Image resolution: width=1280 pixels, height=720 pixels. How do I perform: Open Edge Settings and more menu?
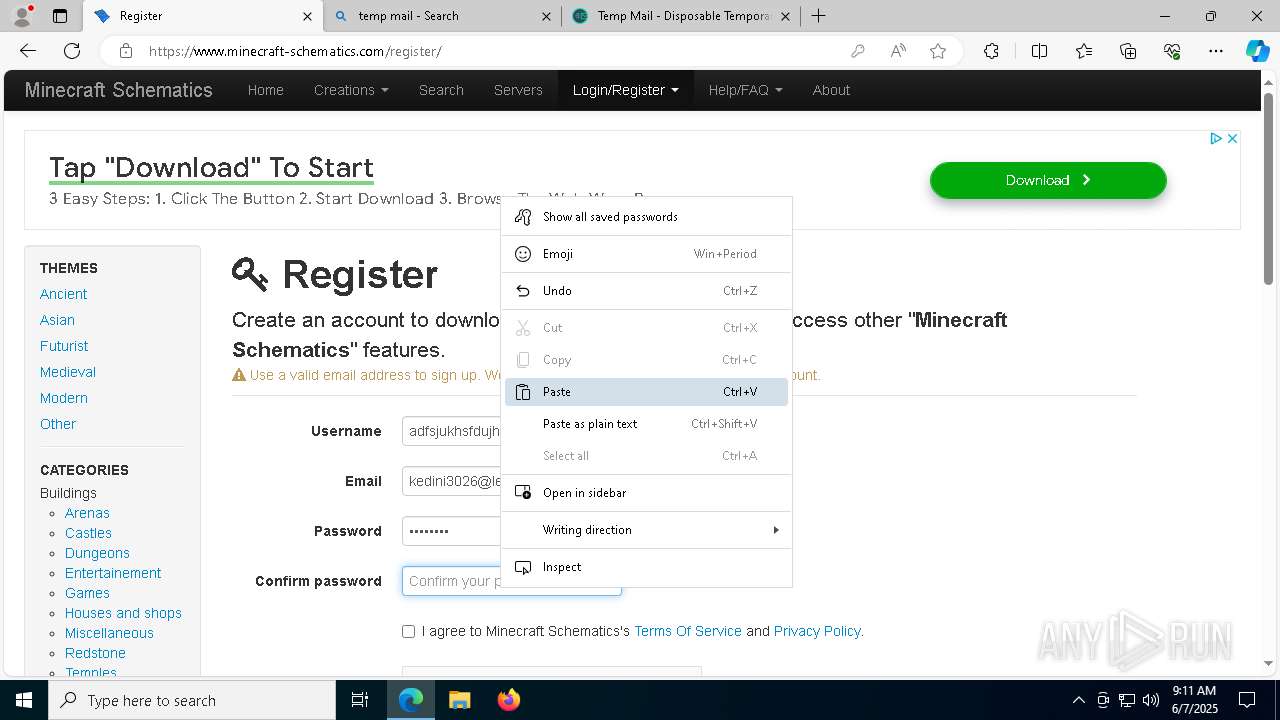coord(1216,51)
